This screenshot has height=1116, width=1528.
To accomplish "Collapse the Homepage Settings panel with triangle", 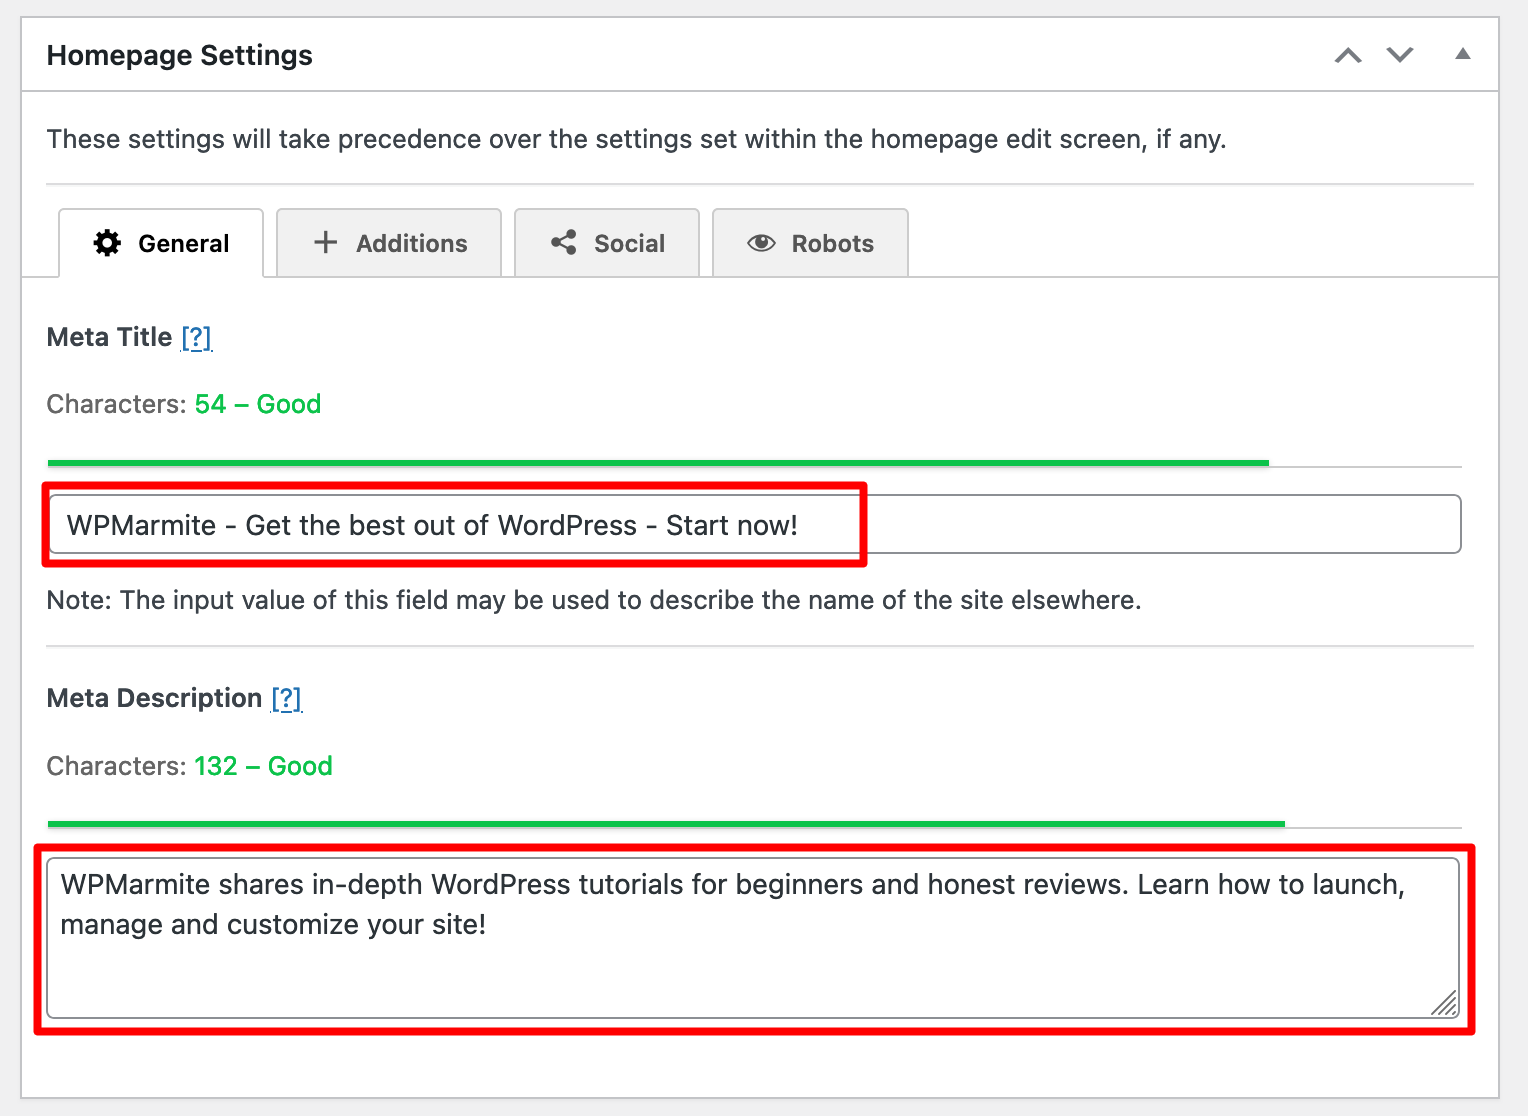I will [1462, 54].
